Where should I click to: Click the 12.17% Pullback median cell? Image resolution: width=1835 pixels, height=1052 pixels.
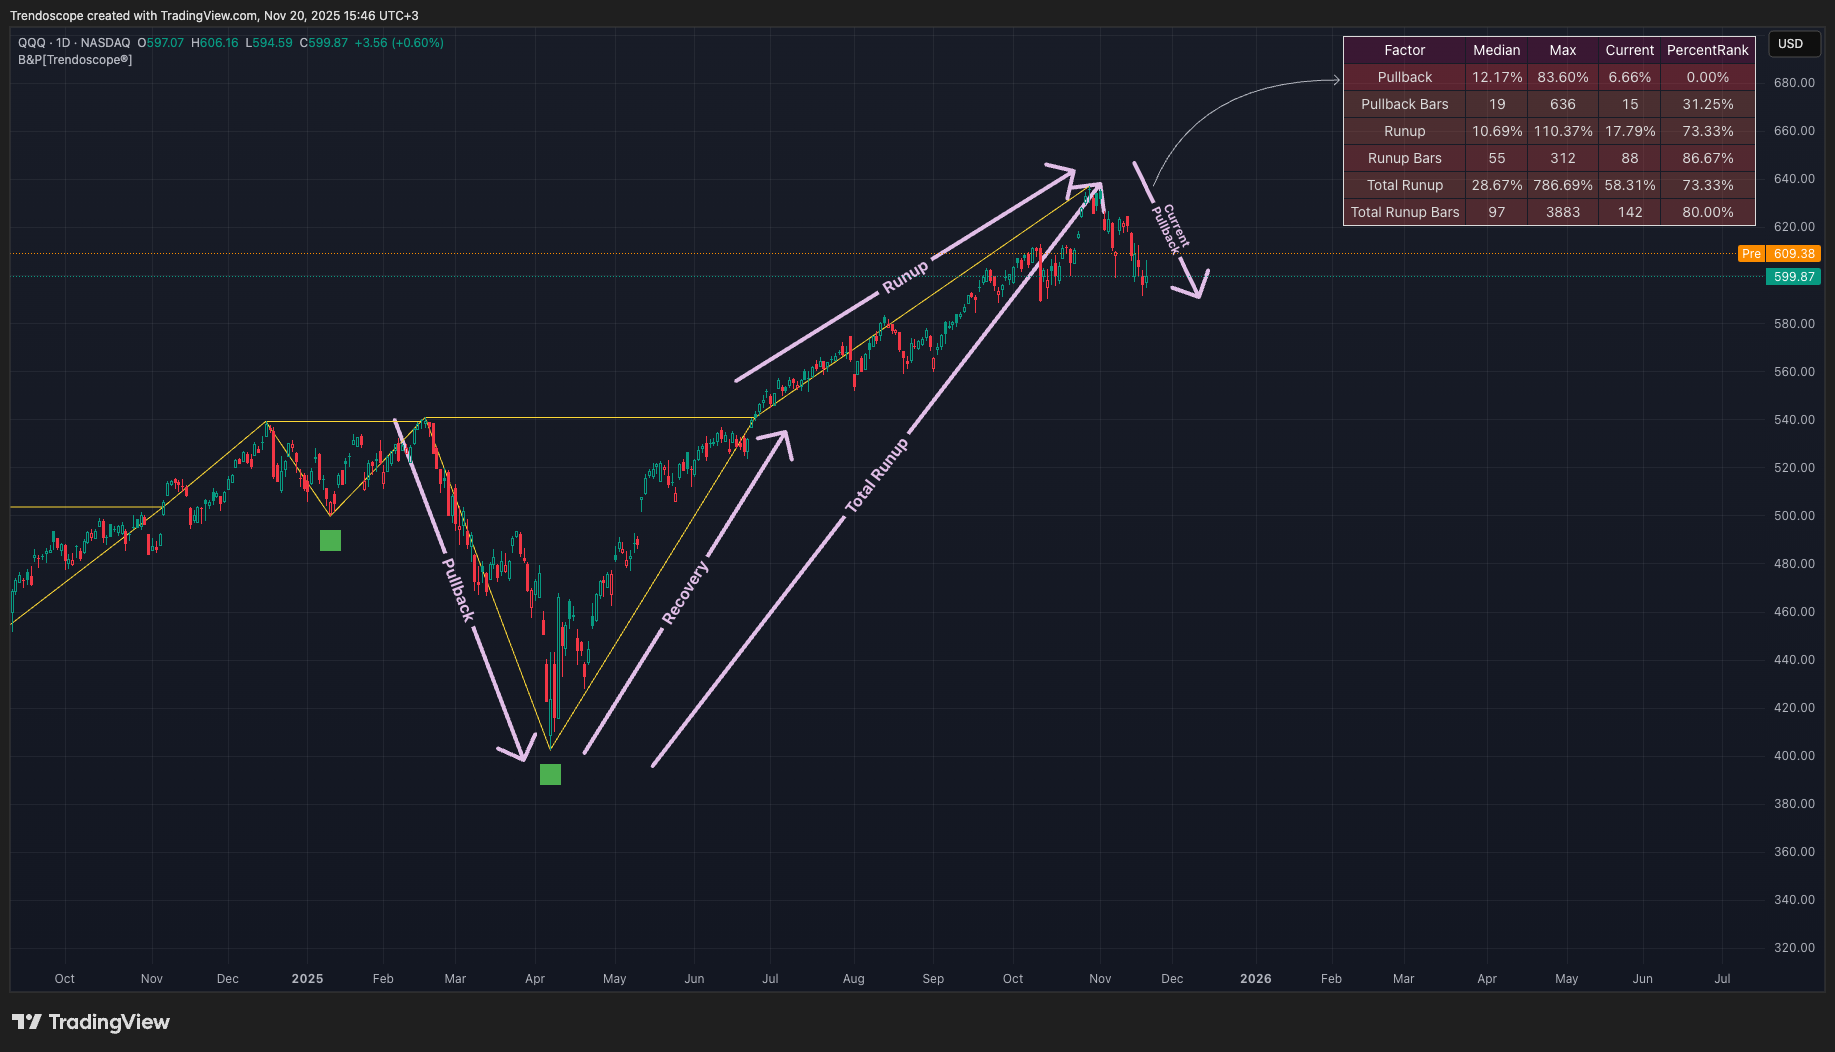click(x=1496, y=77)
